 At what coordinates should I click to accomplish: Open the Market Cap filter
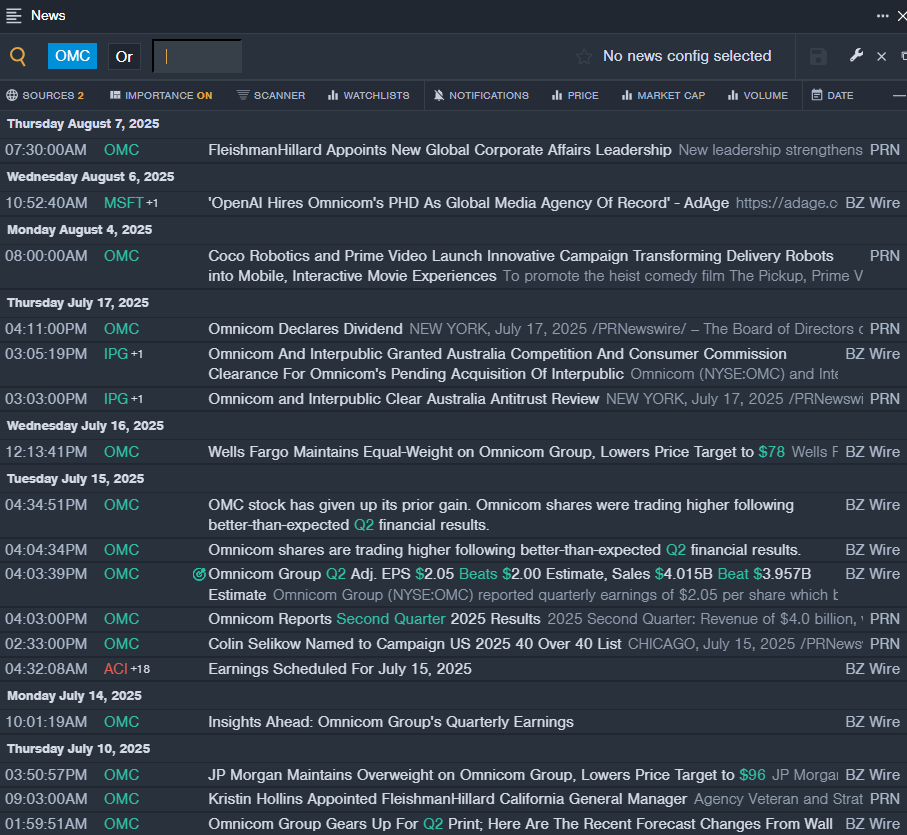[x=663, y=95]
